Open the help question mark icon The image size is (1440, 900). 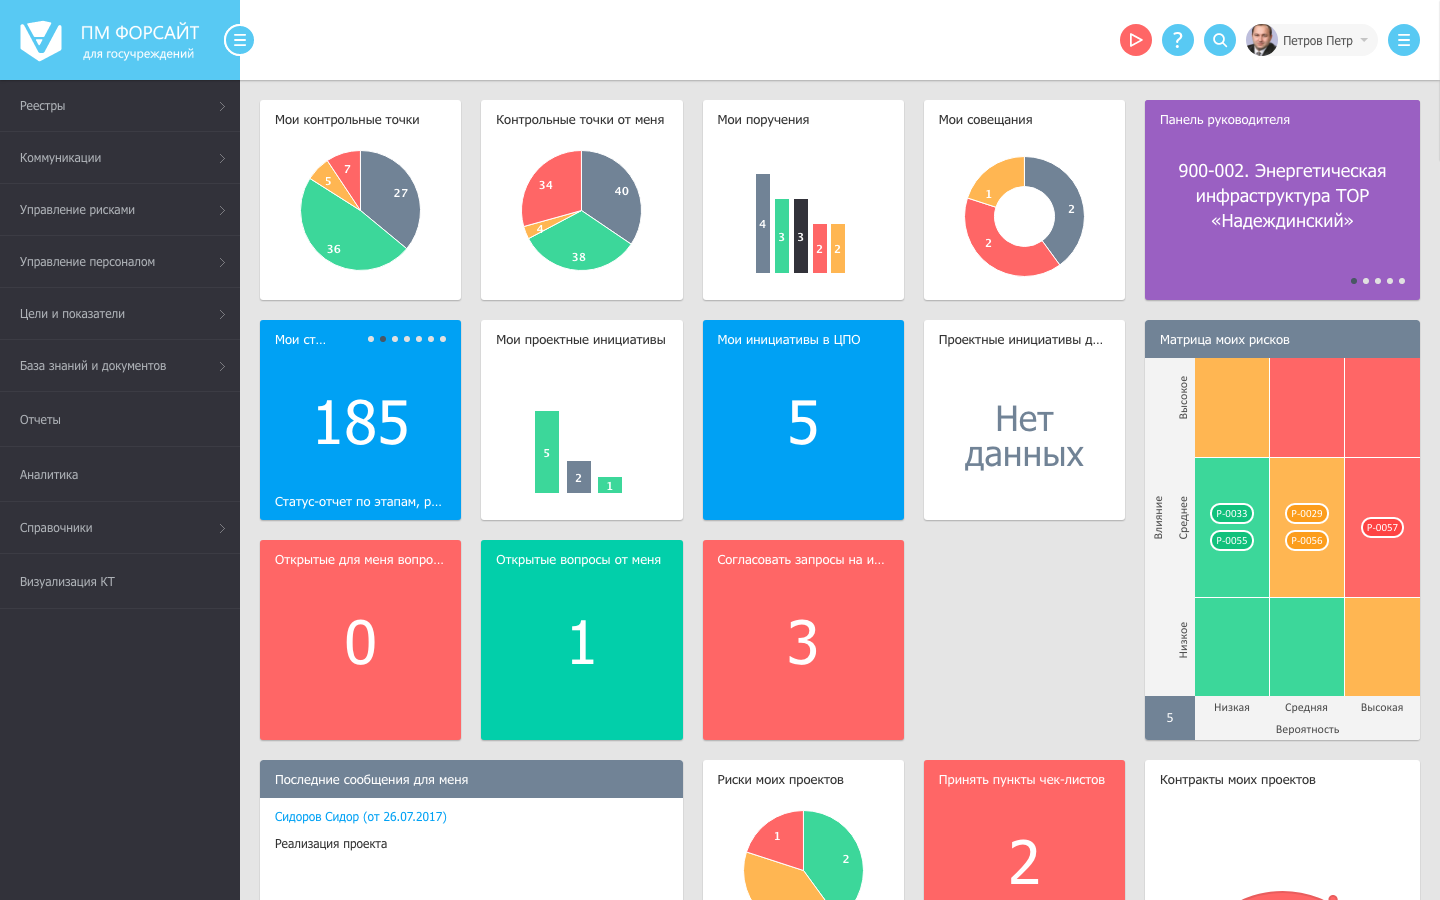(x=1178, y=40)
